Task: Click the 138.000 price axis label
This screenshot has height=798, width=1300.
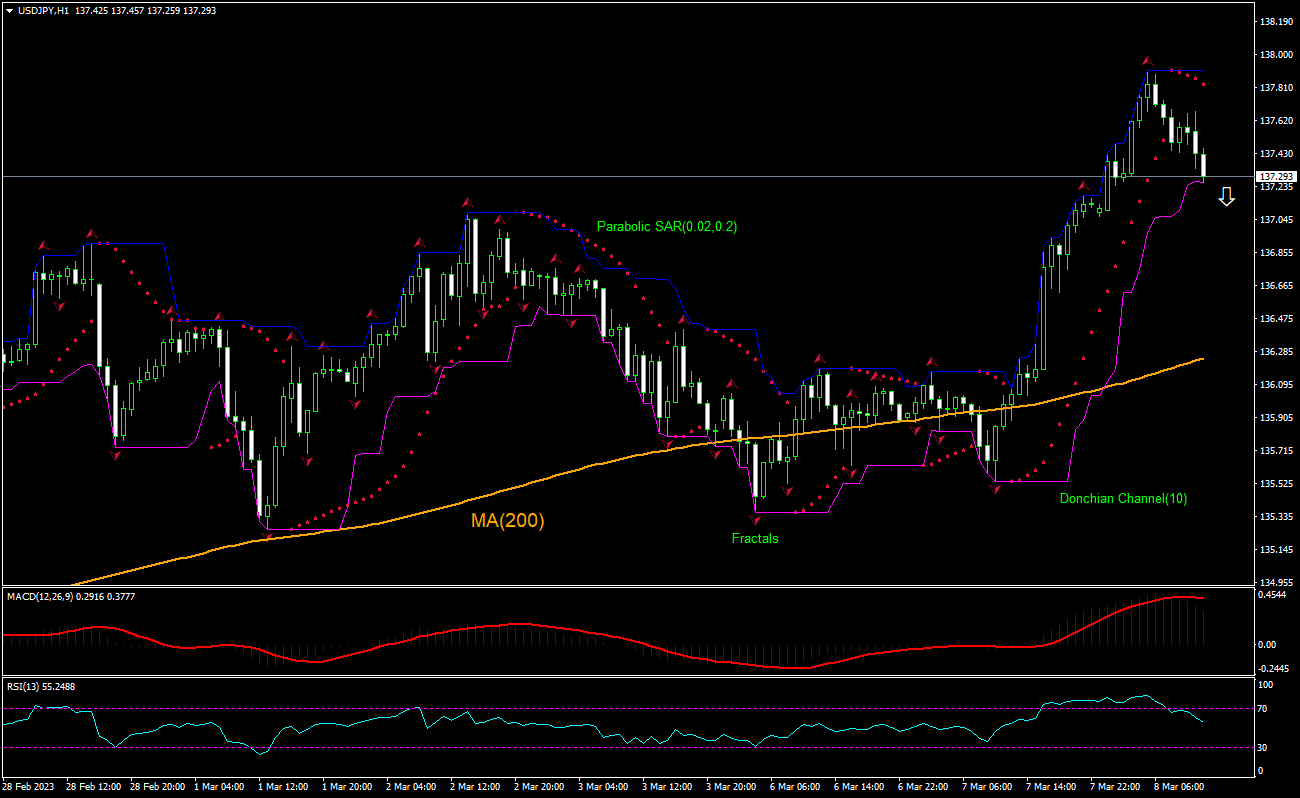Action: coord(1276,55)
